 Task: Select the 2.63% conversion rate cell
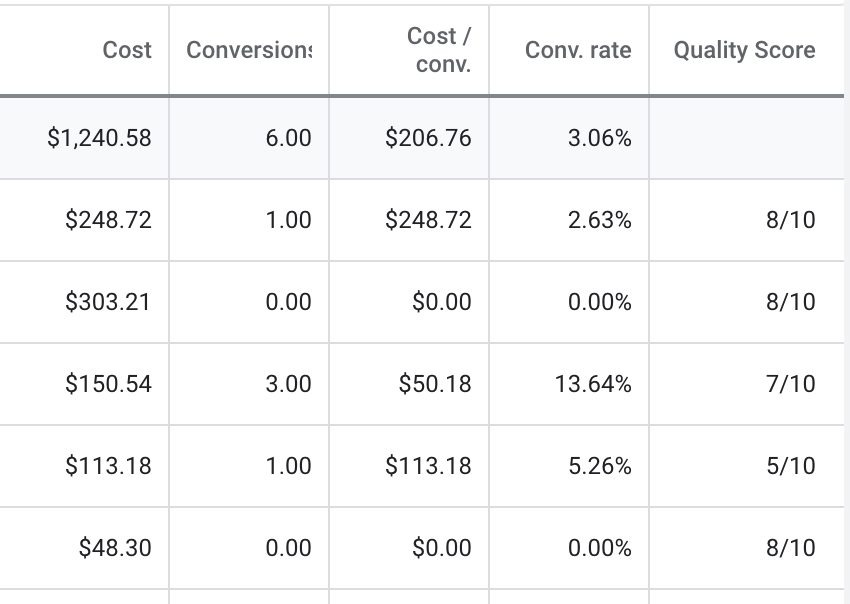599,220
